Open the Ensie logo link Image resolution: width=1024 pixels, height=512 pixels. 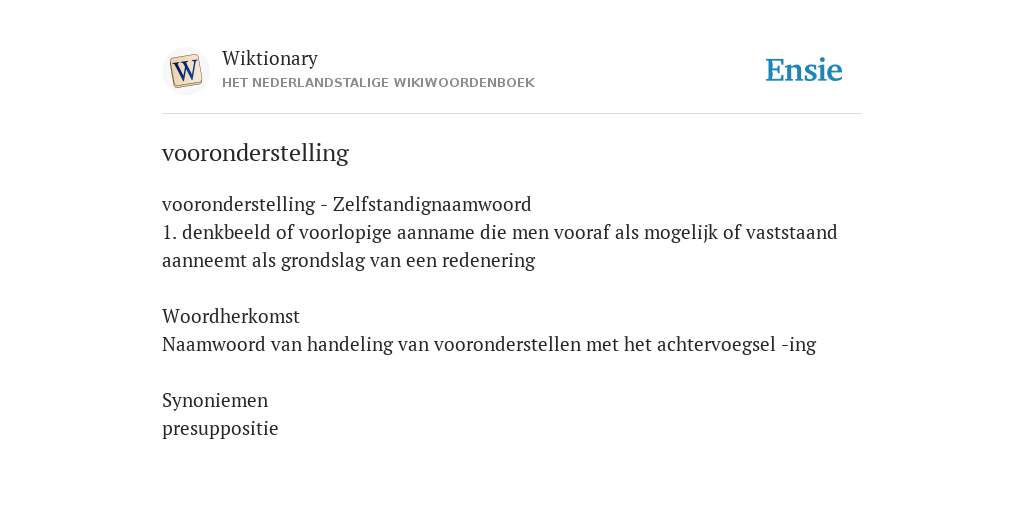(x=804, y=70)
